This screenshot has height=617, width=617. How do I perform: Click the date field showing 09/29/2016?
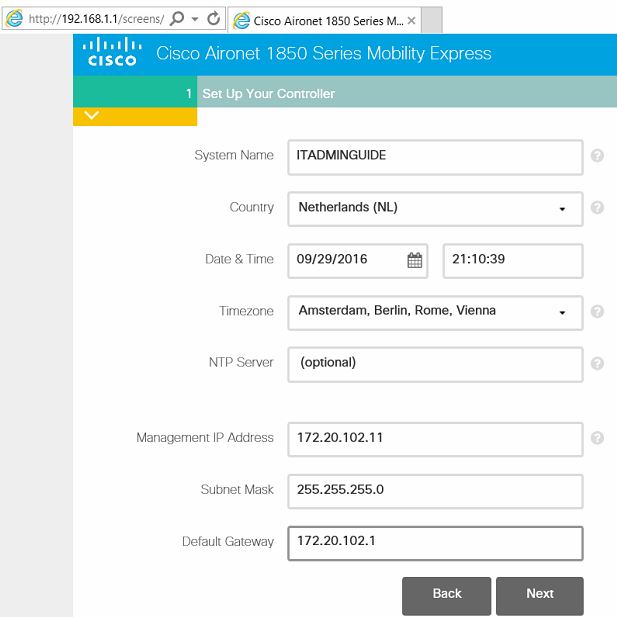pyautogui.click(x=358, y=261)
